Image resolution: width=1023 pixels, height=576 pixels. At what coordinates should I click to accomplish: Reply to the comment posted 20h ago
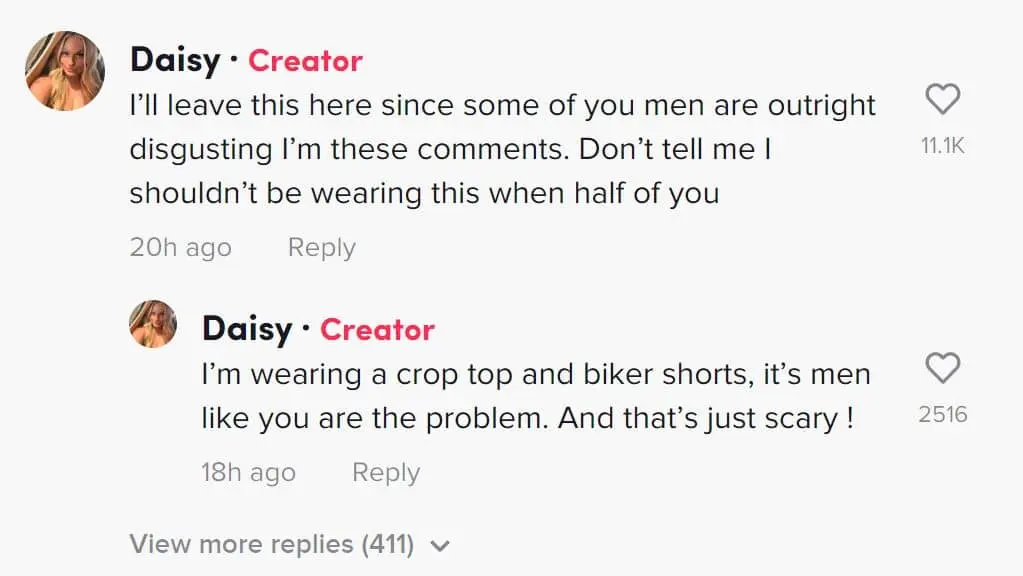321,247
